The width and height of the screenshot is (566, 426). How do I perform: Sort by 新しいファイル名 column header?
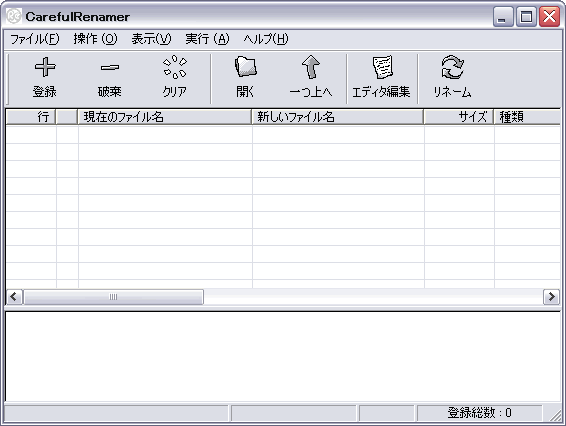338,117
